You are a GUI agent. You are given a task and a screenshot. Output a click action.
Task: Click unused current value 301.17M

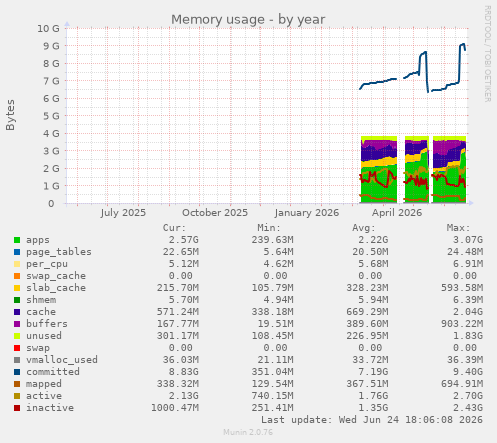tap(178, 336)
